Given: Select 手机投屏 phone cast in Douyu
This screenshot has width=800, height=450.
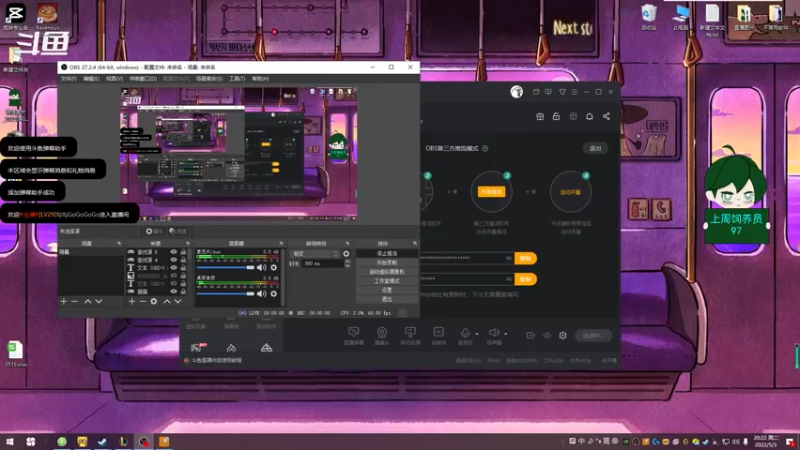Looking at the screenshot, I should click(x=410, y=336).
